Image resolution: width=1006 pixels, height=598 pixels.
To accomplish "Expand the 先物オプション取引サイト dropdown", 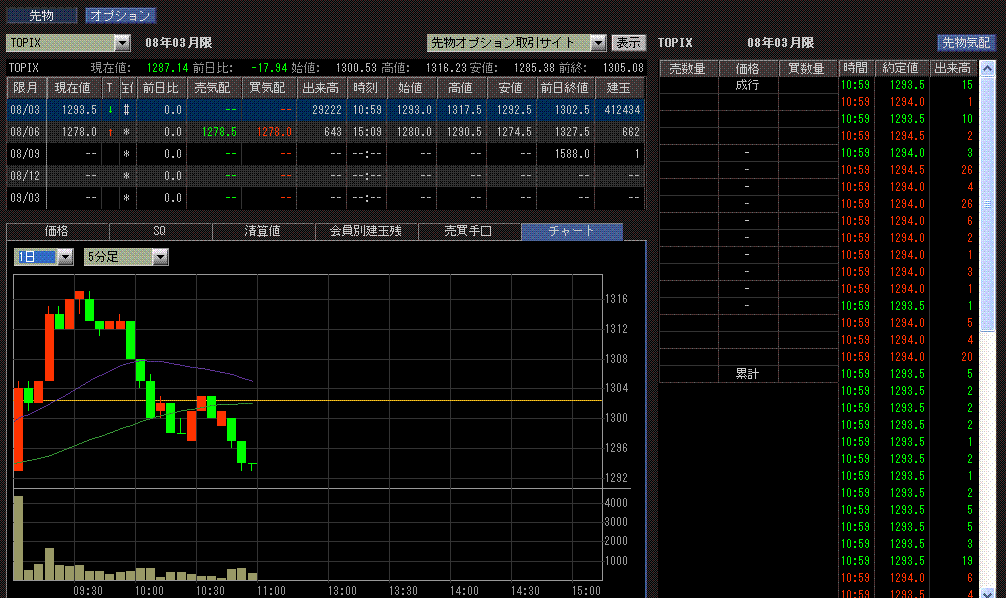I will pyautogui.click(x=598, y=43).
